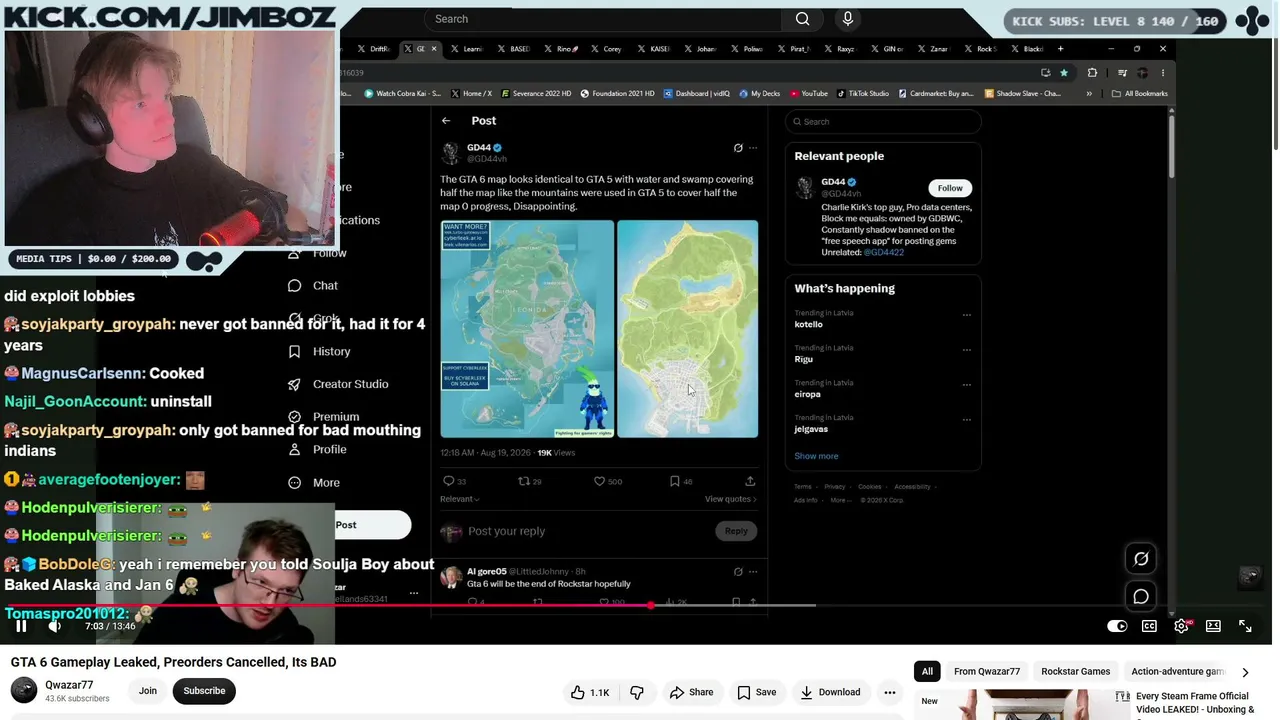Image resolution: width=1280 pixels, height=720 pixels.
Task: Click the '43.6K subscribers' text
Action: pyautogui.click(x=77, y=699)
